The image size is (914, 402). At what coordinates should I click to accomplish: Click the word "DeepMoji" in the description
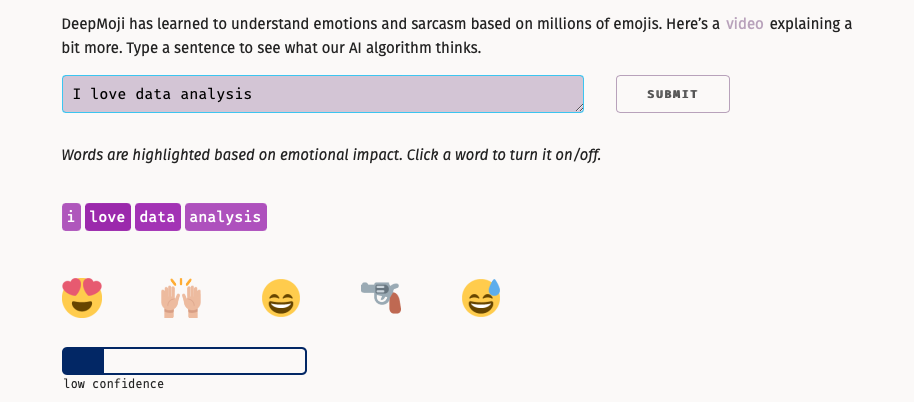94,24
